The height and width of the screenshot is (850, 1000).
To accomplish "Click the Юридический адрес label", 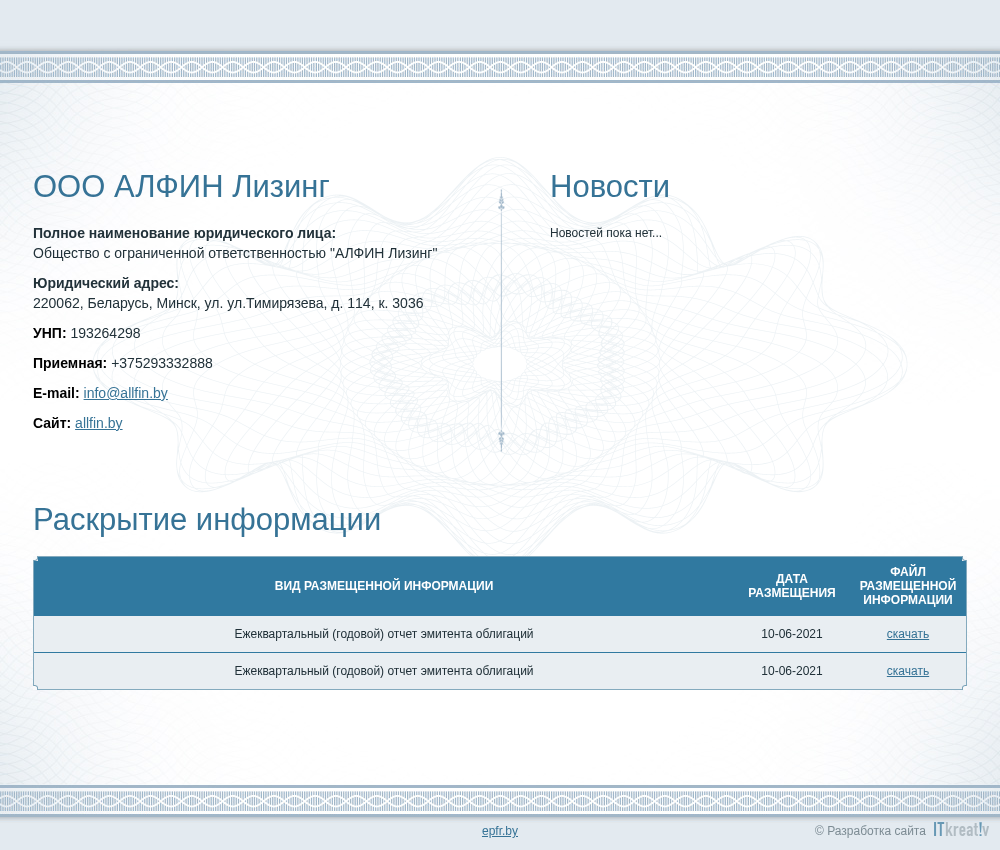I will point(106,283).
